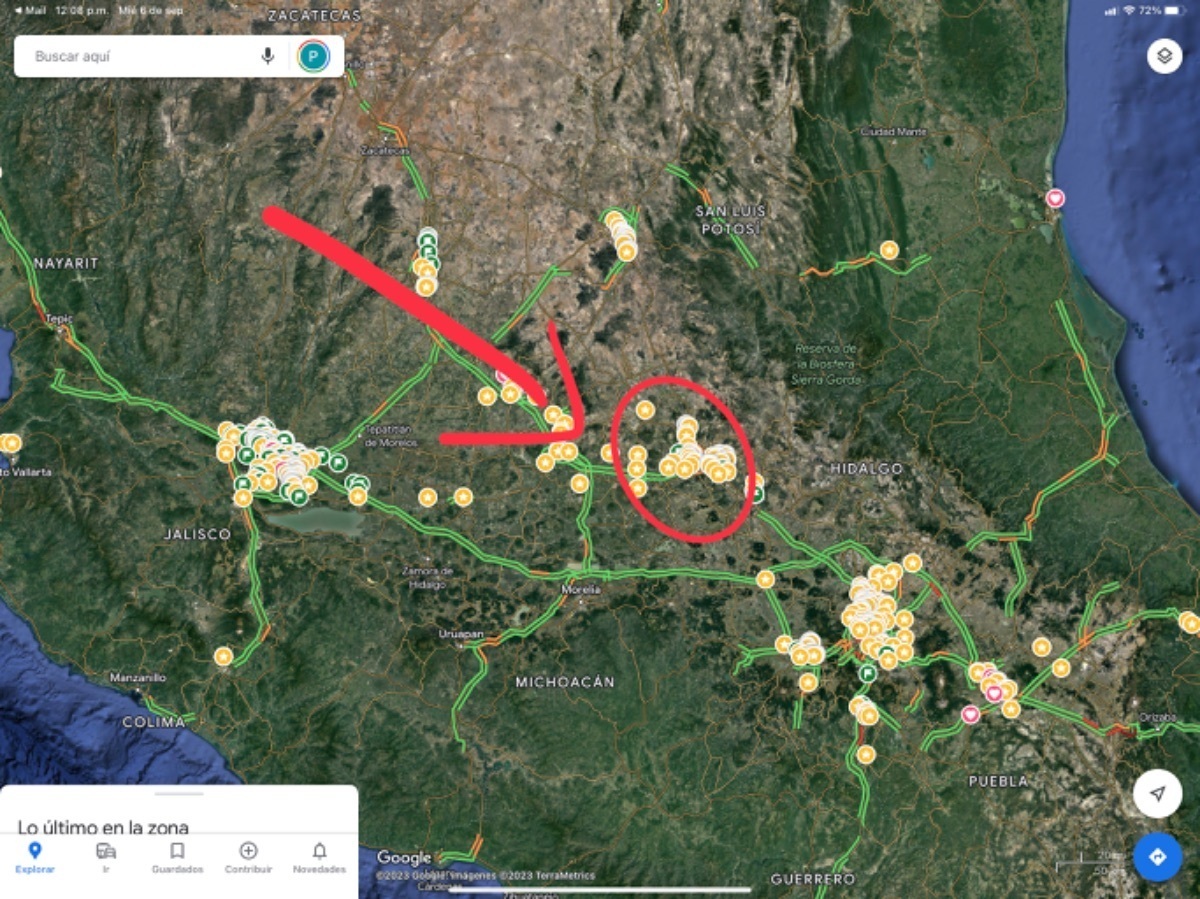This screenshot has width=1200, height=899.
Task: Open the profile avatar with letter P
Action: coord(313,56)
